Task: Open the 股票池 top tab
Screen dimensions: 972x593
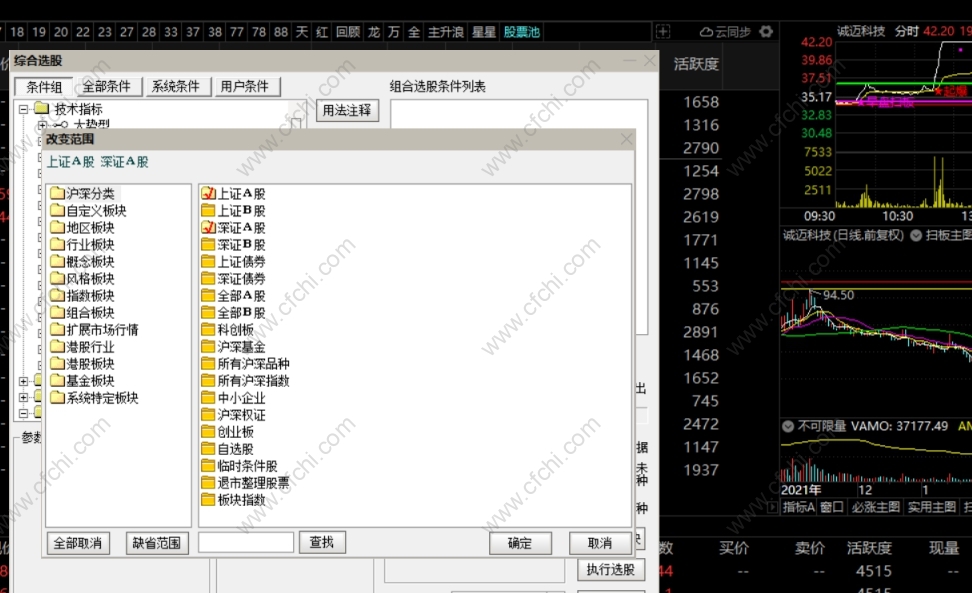Action: tap(521, 32)
